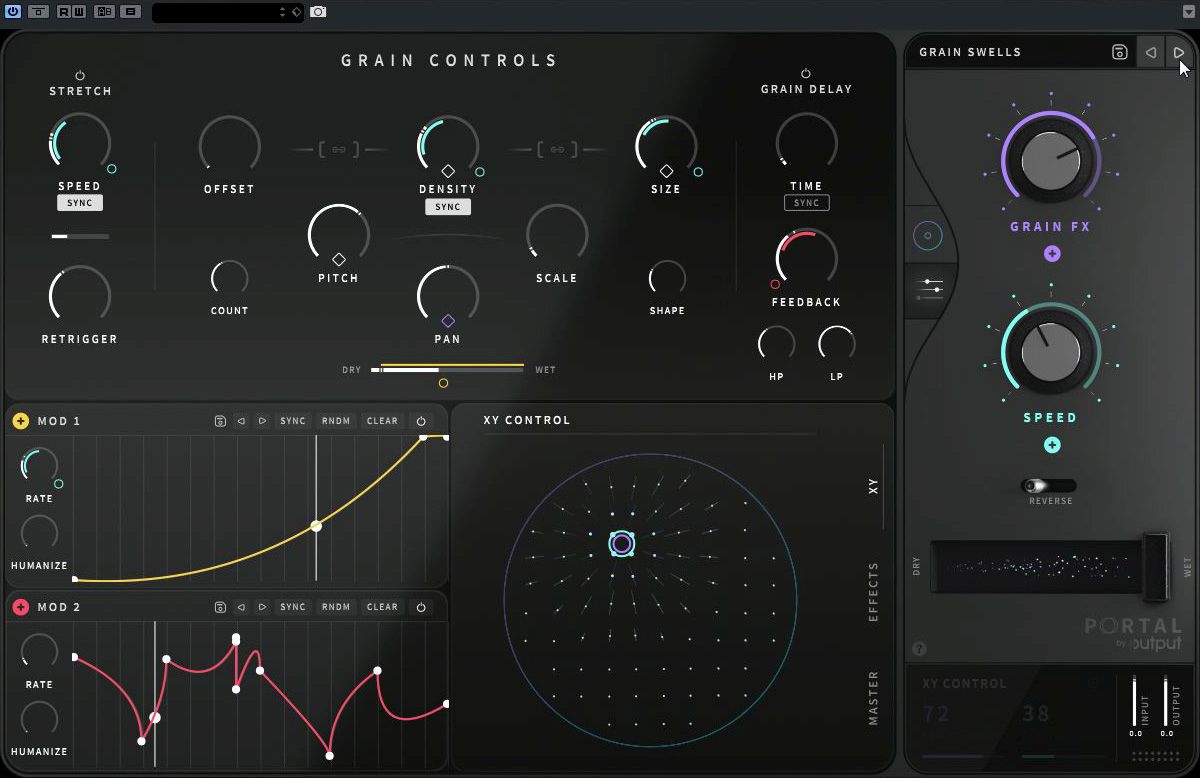Select the XY tab

tap(873, 487)
